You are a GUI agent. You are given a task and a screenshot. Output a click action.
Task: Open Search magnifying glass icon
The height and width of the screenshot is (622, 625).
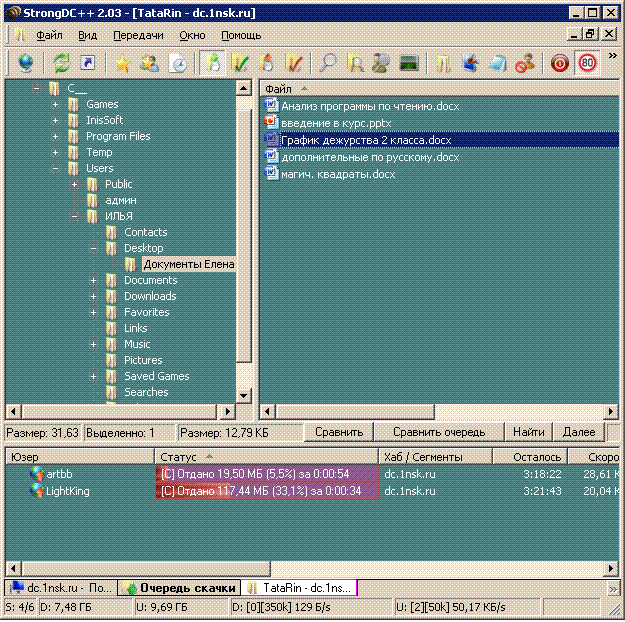coord(328,63)
